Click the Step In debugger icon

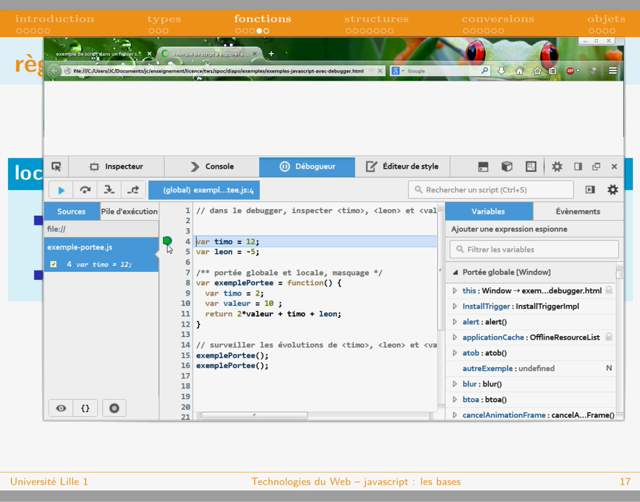pyautogui.click(x=109, y=190)
